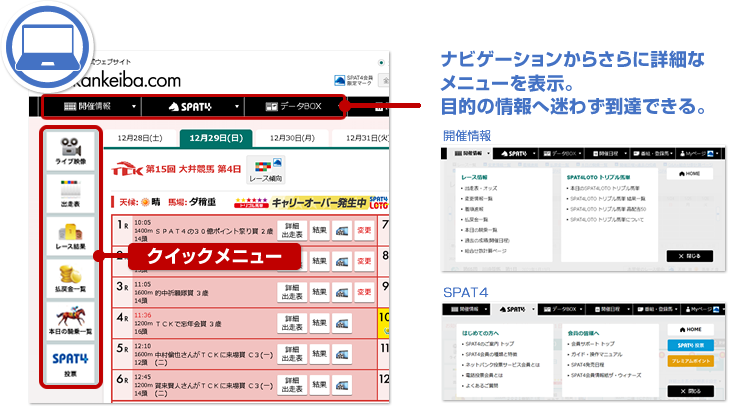
Task: Click the red 変更 button for 3R
Action: (x=364, y=292)
